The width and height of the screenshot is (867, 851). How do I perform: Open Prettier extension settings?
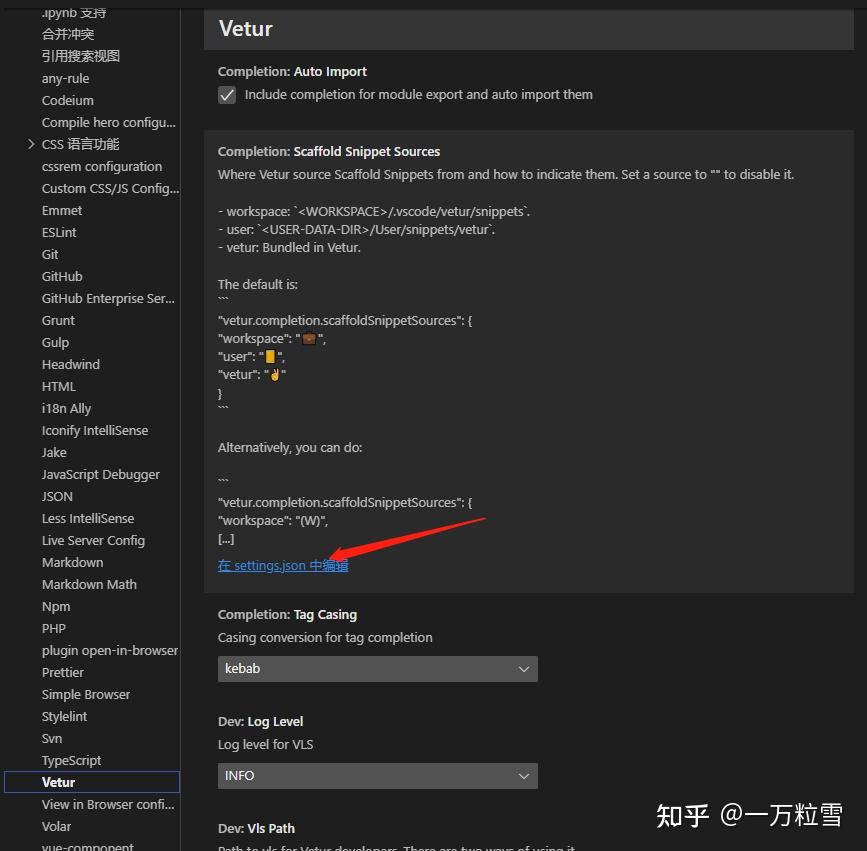point(62,672)
